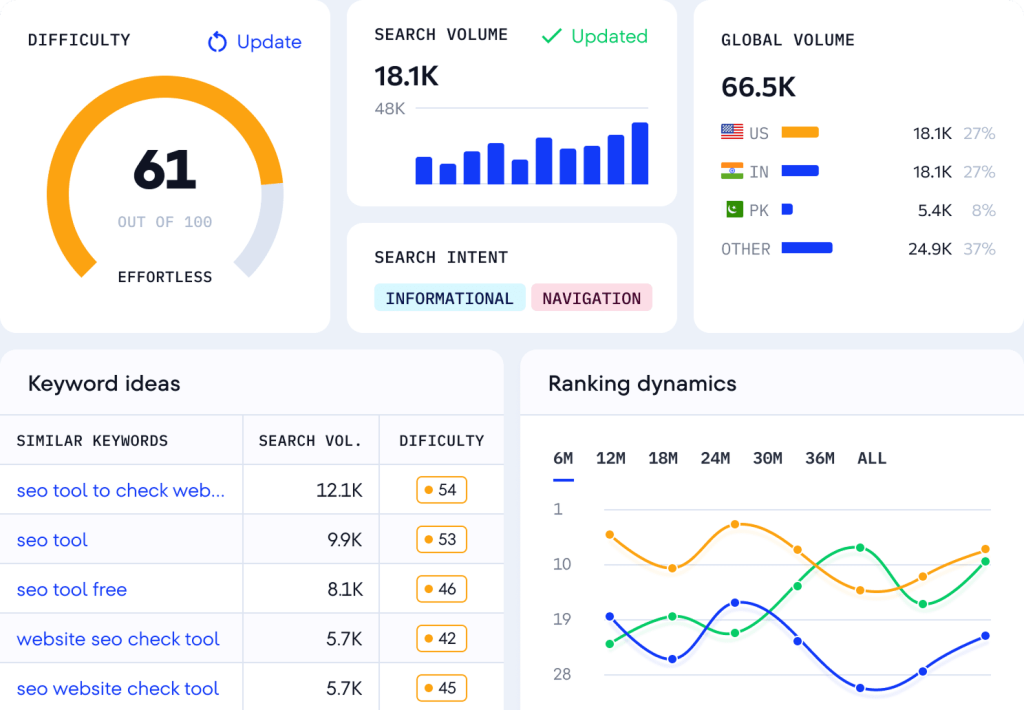Click the 'seo tool to check web...' link
The width and height of the screenshot is (1024, 710).
pyautogui.click(x=120, y=490)
